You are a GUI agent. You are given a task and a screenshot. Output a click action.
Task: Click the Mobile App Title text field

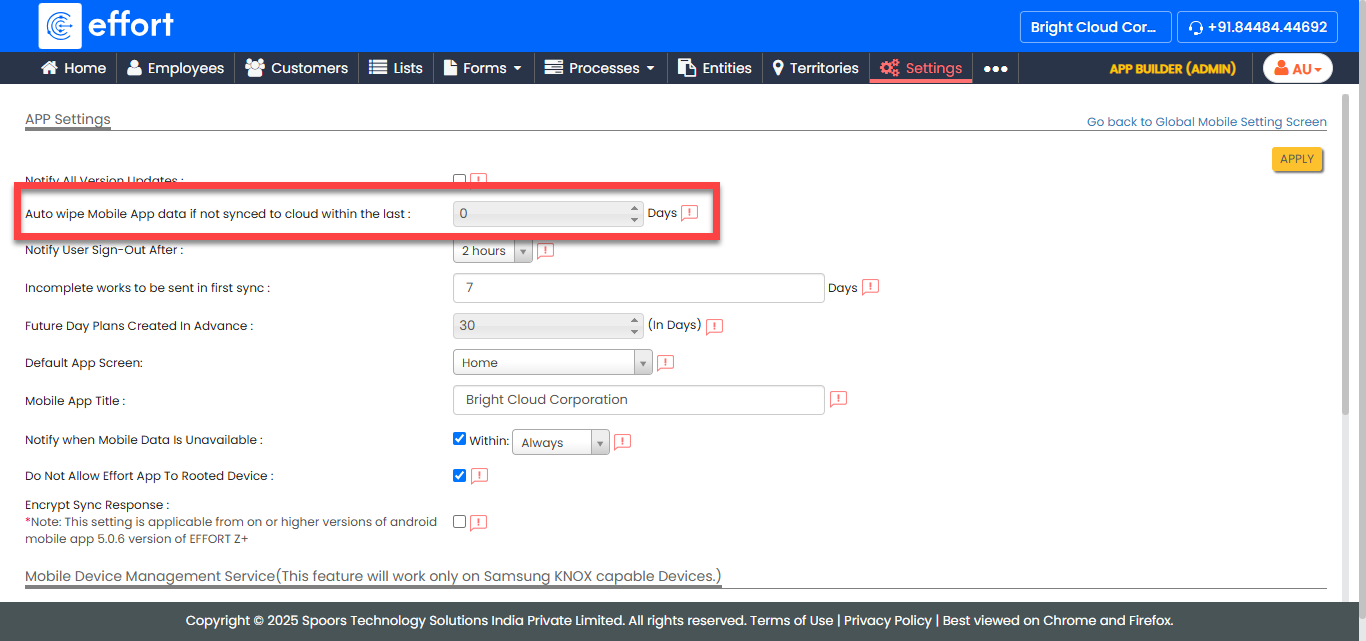coord(638,400)
